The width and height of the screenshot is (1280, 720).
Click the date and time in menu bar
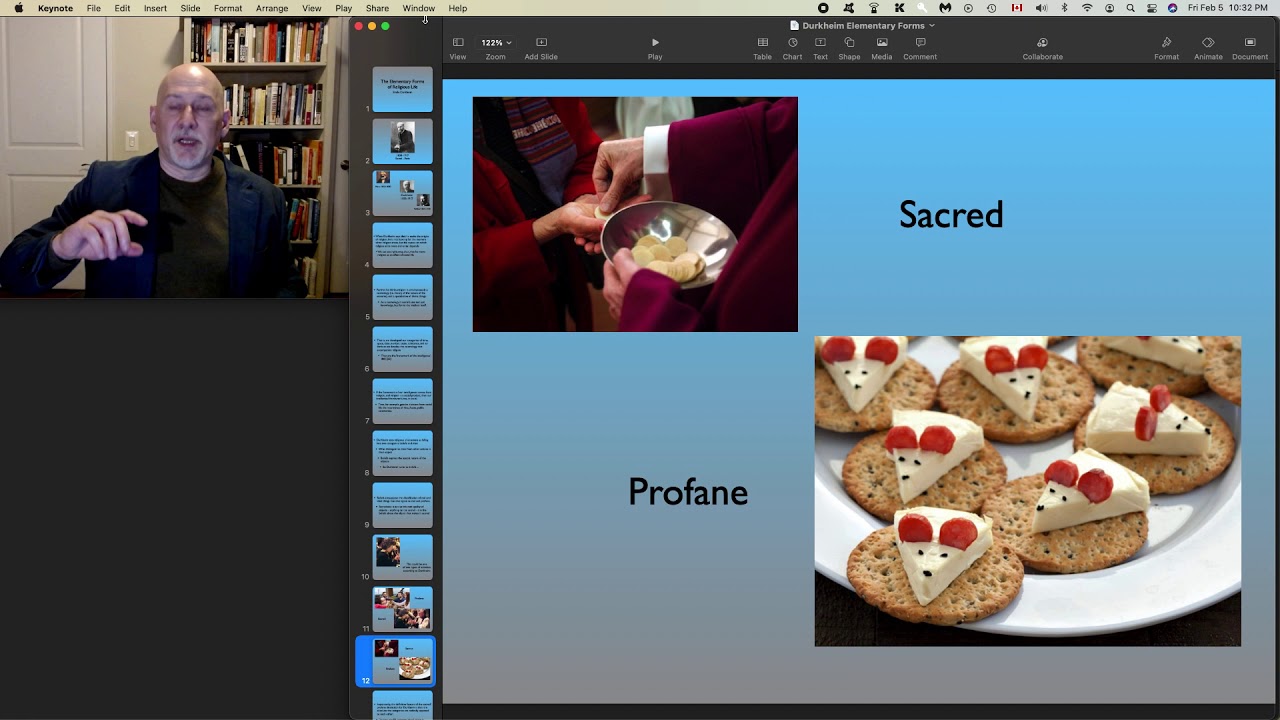(1229, 8)
